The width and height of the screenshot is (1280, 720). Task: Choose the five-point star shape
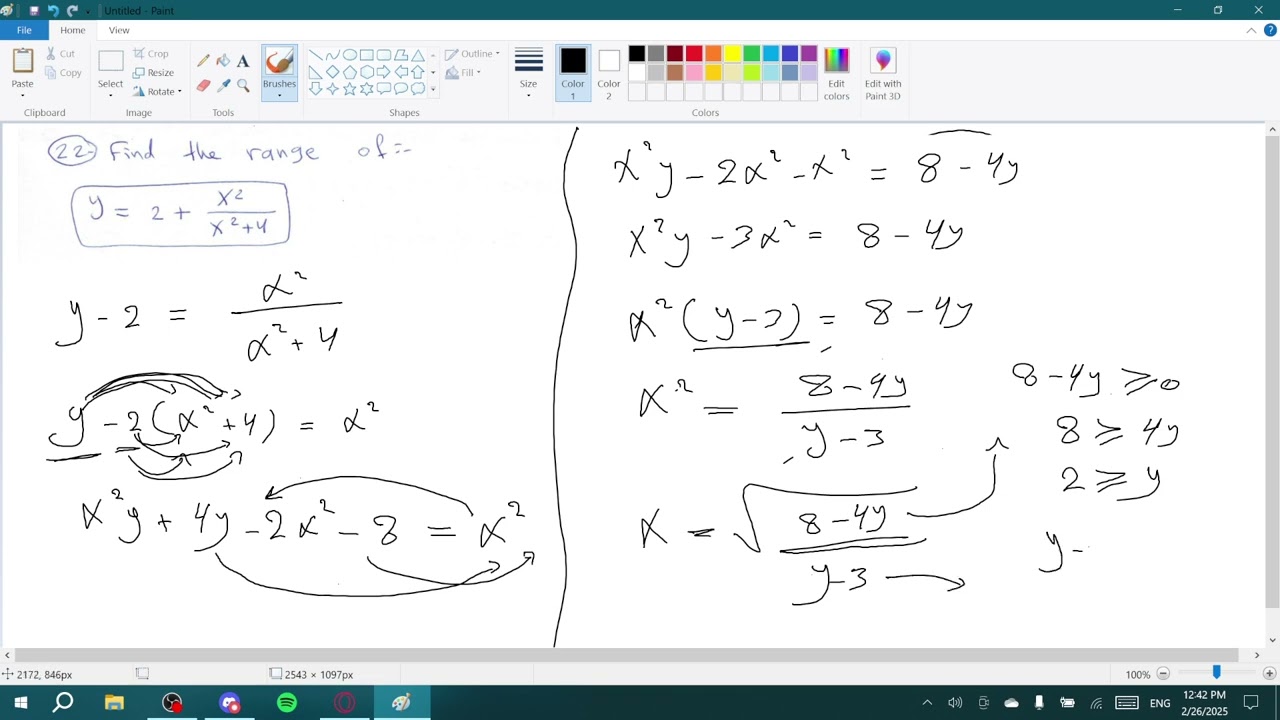click(350, 89)
